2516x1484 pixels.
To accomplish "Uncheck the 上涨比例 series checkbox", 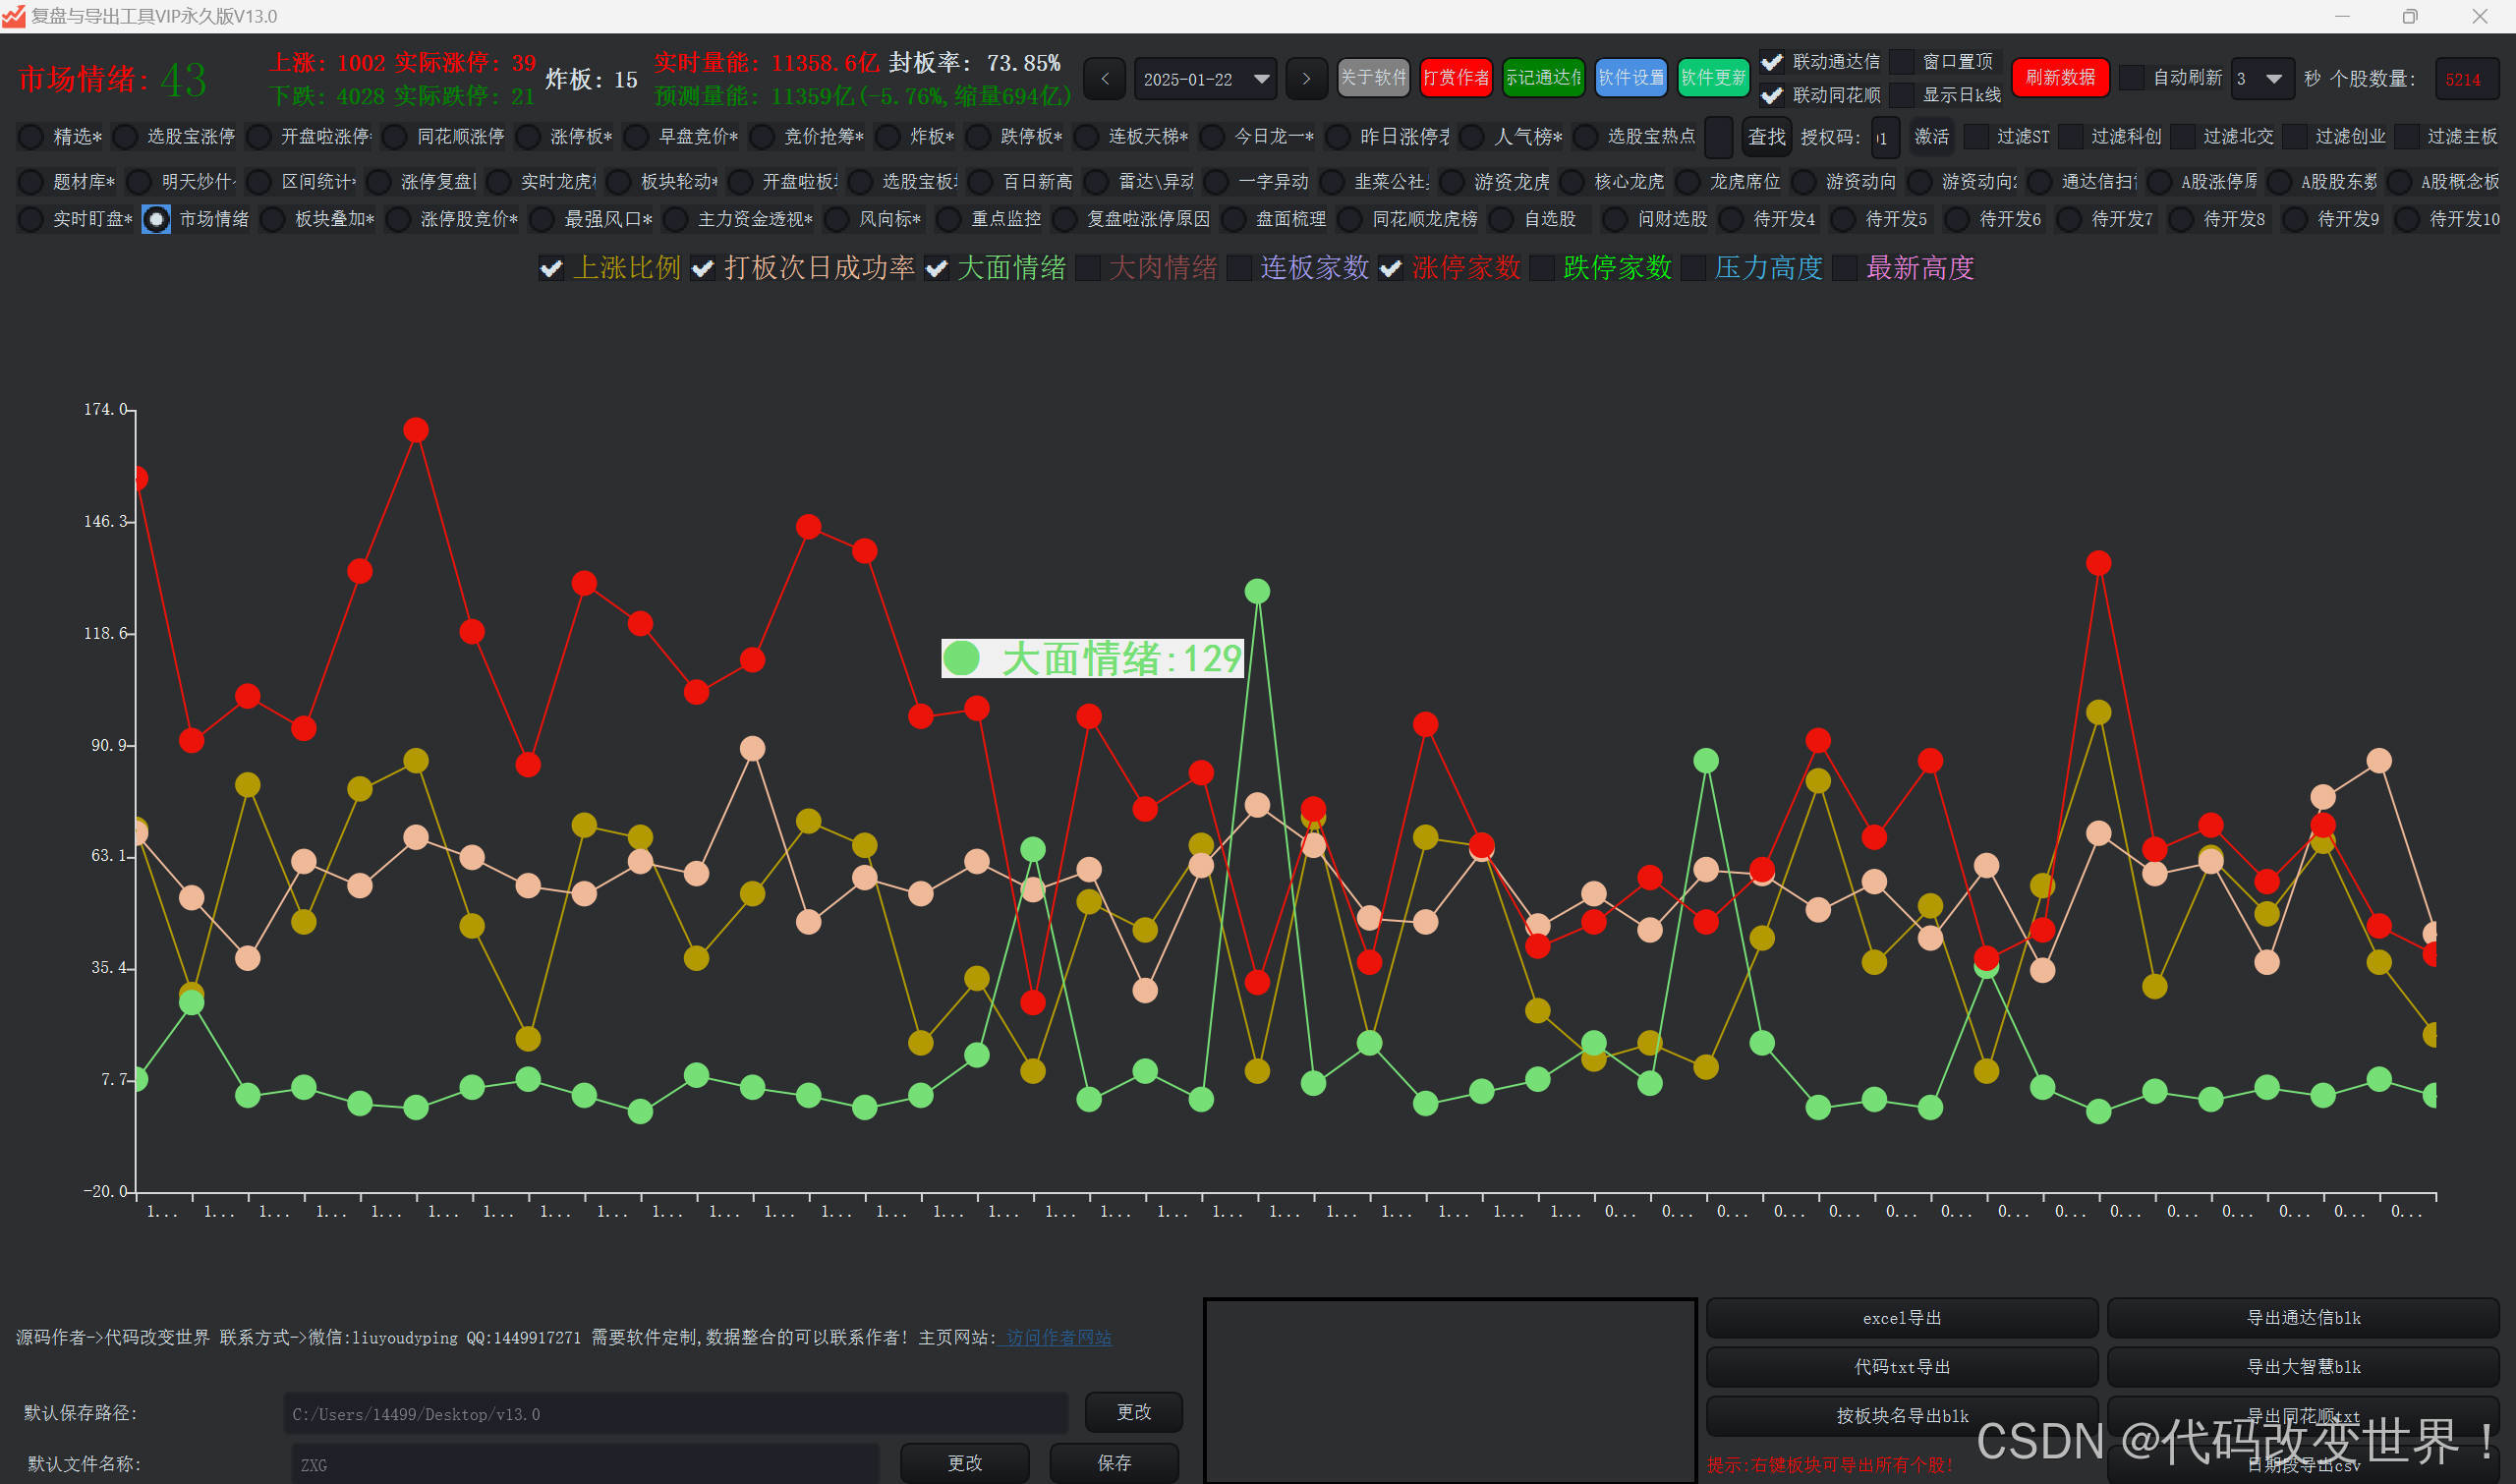I will (x=551, y=268).
